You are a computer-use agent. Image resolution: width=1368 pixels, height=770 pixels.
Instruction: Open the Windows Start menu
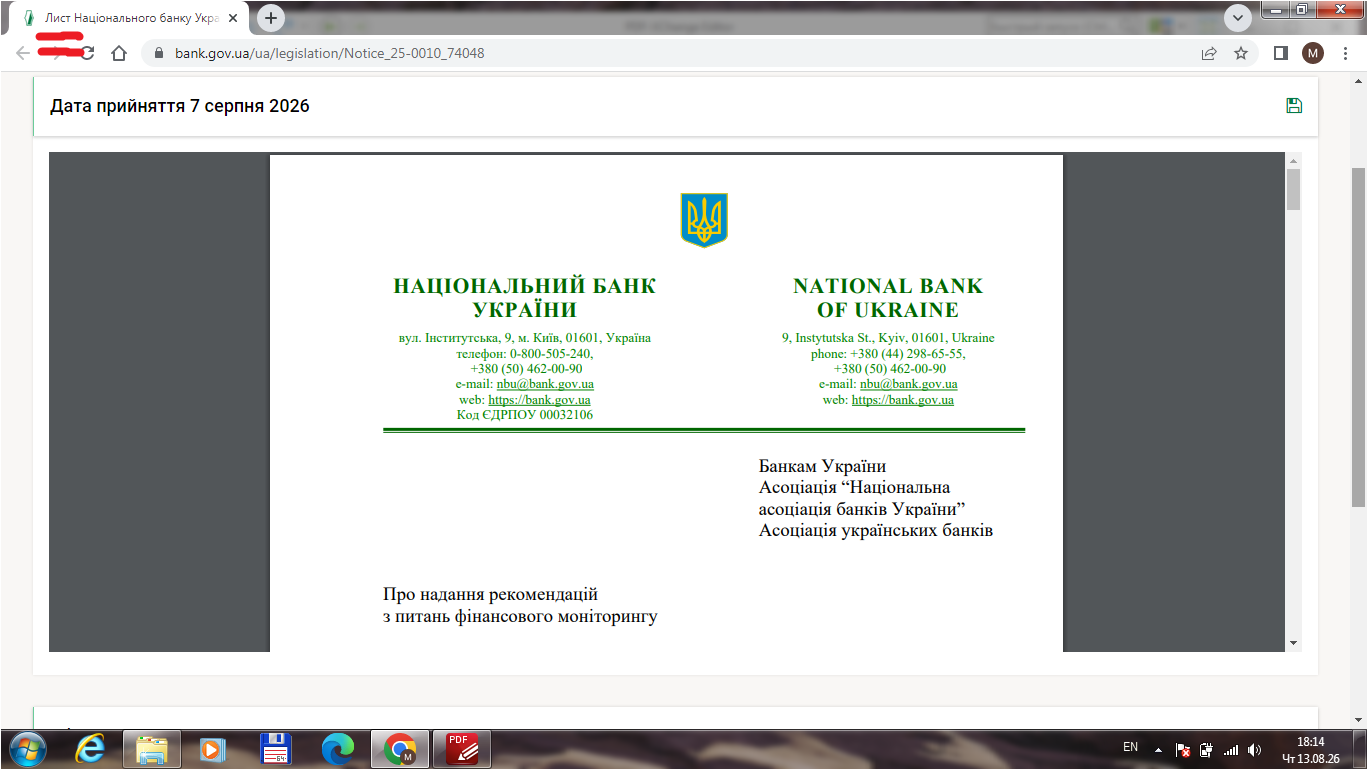coord(26,748)
